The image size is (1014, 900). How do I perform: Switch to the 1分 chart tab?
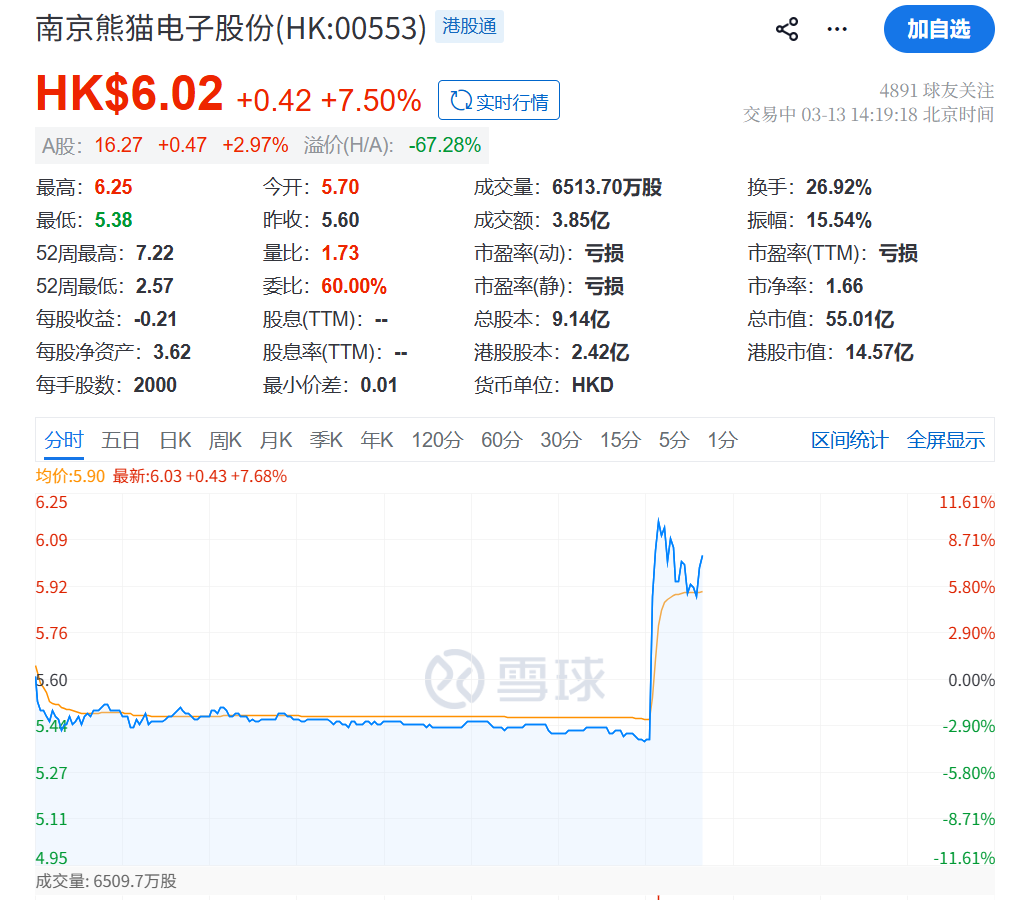722,440
